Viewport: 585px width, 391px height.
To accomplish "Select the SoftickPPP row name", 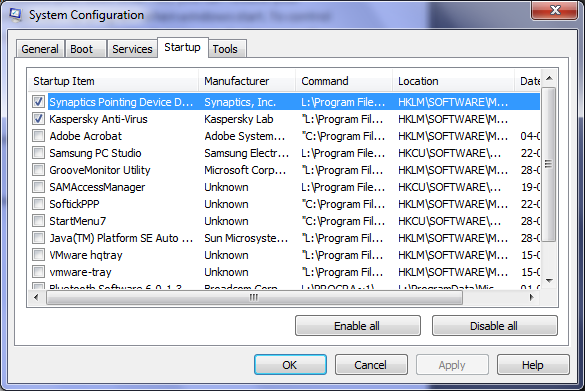I will (x=74, y=204).
